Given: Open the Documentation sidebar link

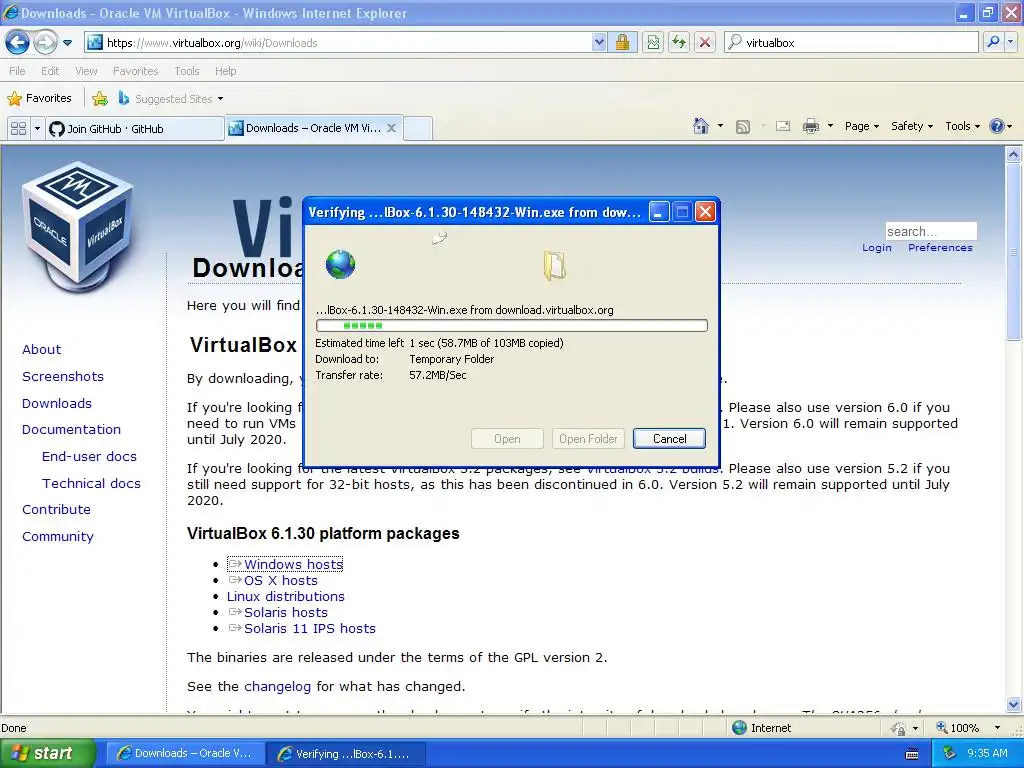Looking at the screenshot, I should pos(71,429).
